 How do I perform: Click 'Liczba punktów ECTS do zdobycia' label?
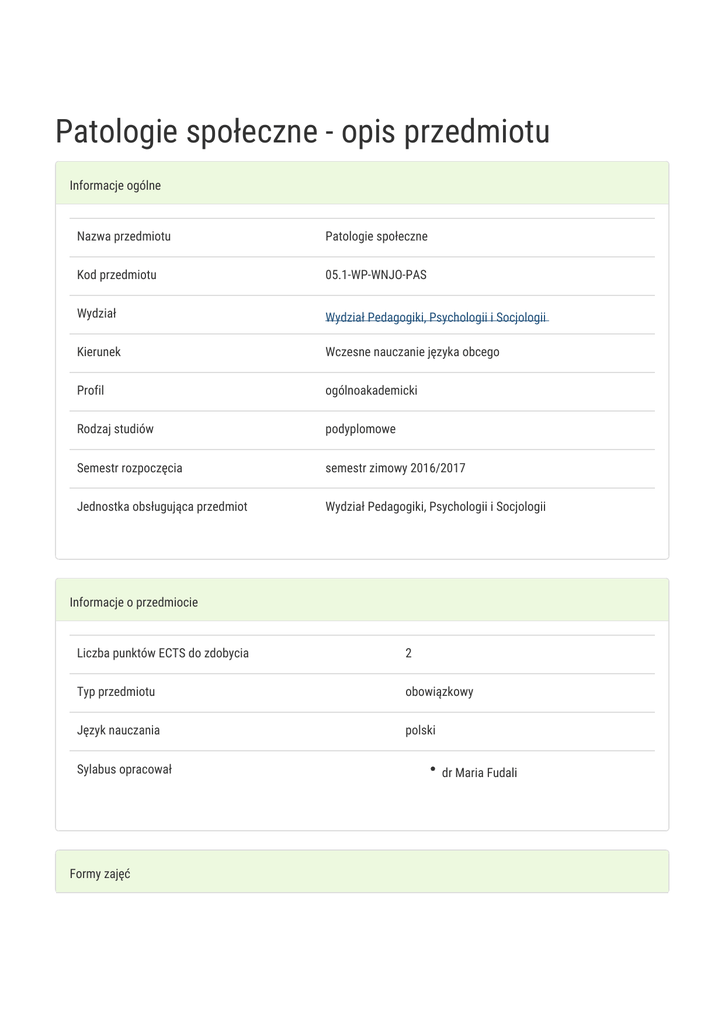click(x=163, y=653)
